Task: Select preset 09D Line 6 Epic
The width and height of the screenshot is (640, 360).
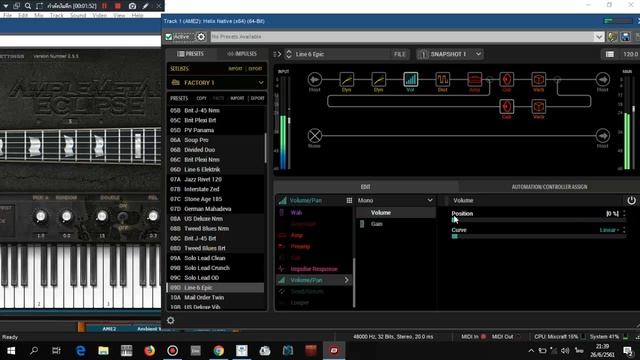Action: pyautogui.click(x=216, y=288)
